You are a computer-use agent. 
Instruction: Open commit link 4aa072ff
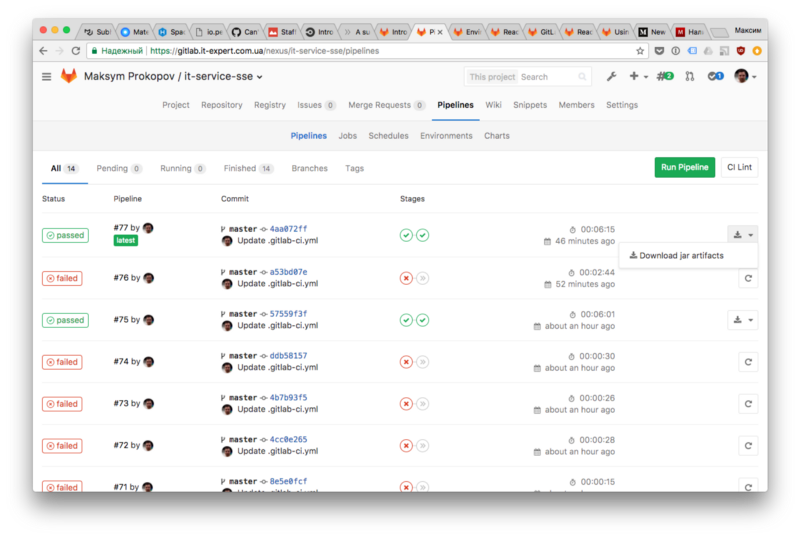[x=288, y=229]
